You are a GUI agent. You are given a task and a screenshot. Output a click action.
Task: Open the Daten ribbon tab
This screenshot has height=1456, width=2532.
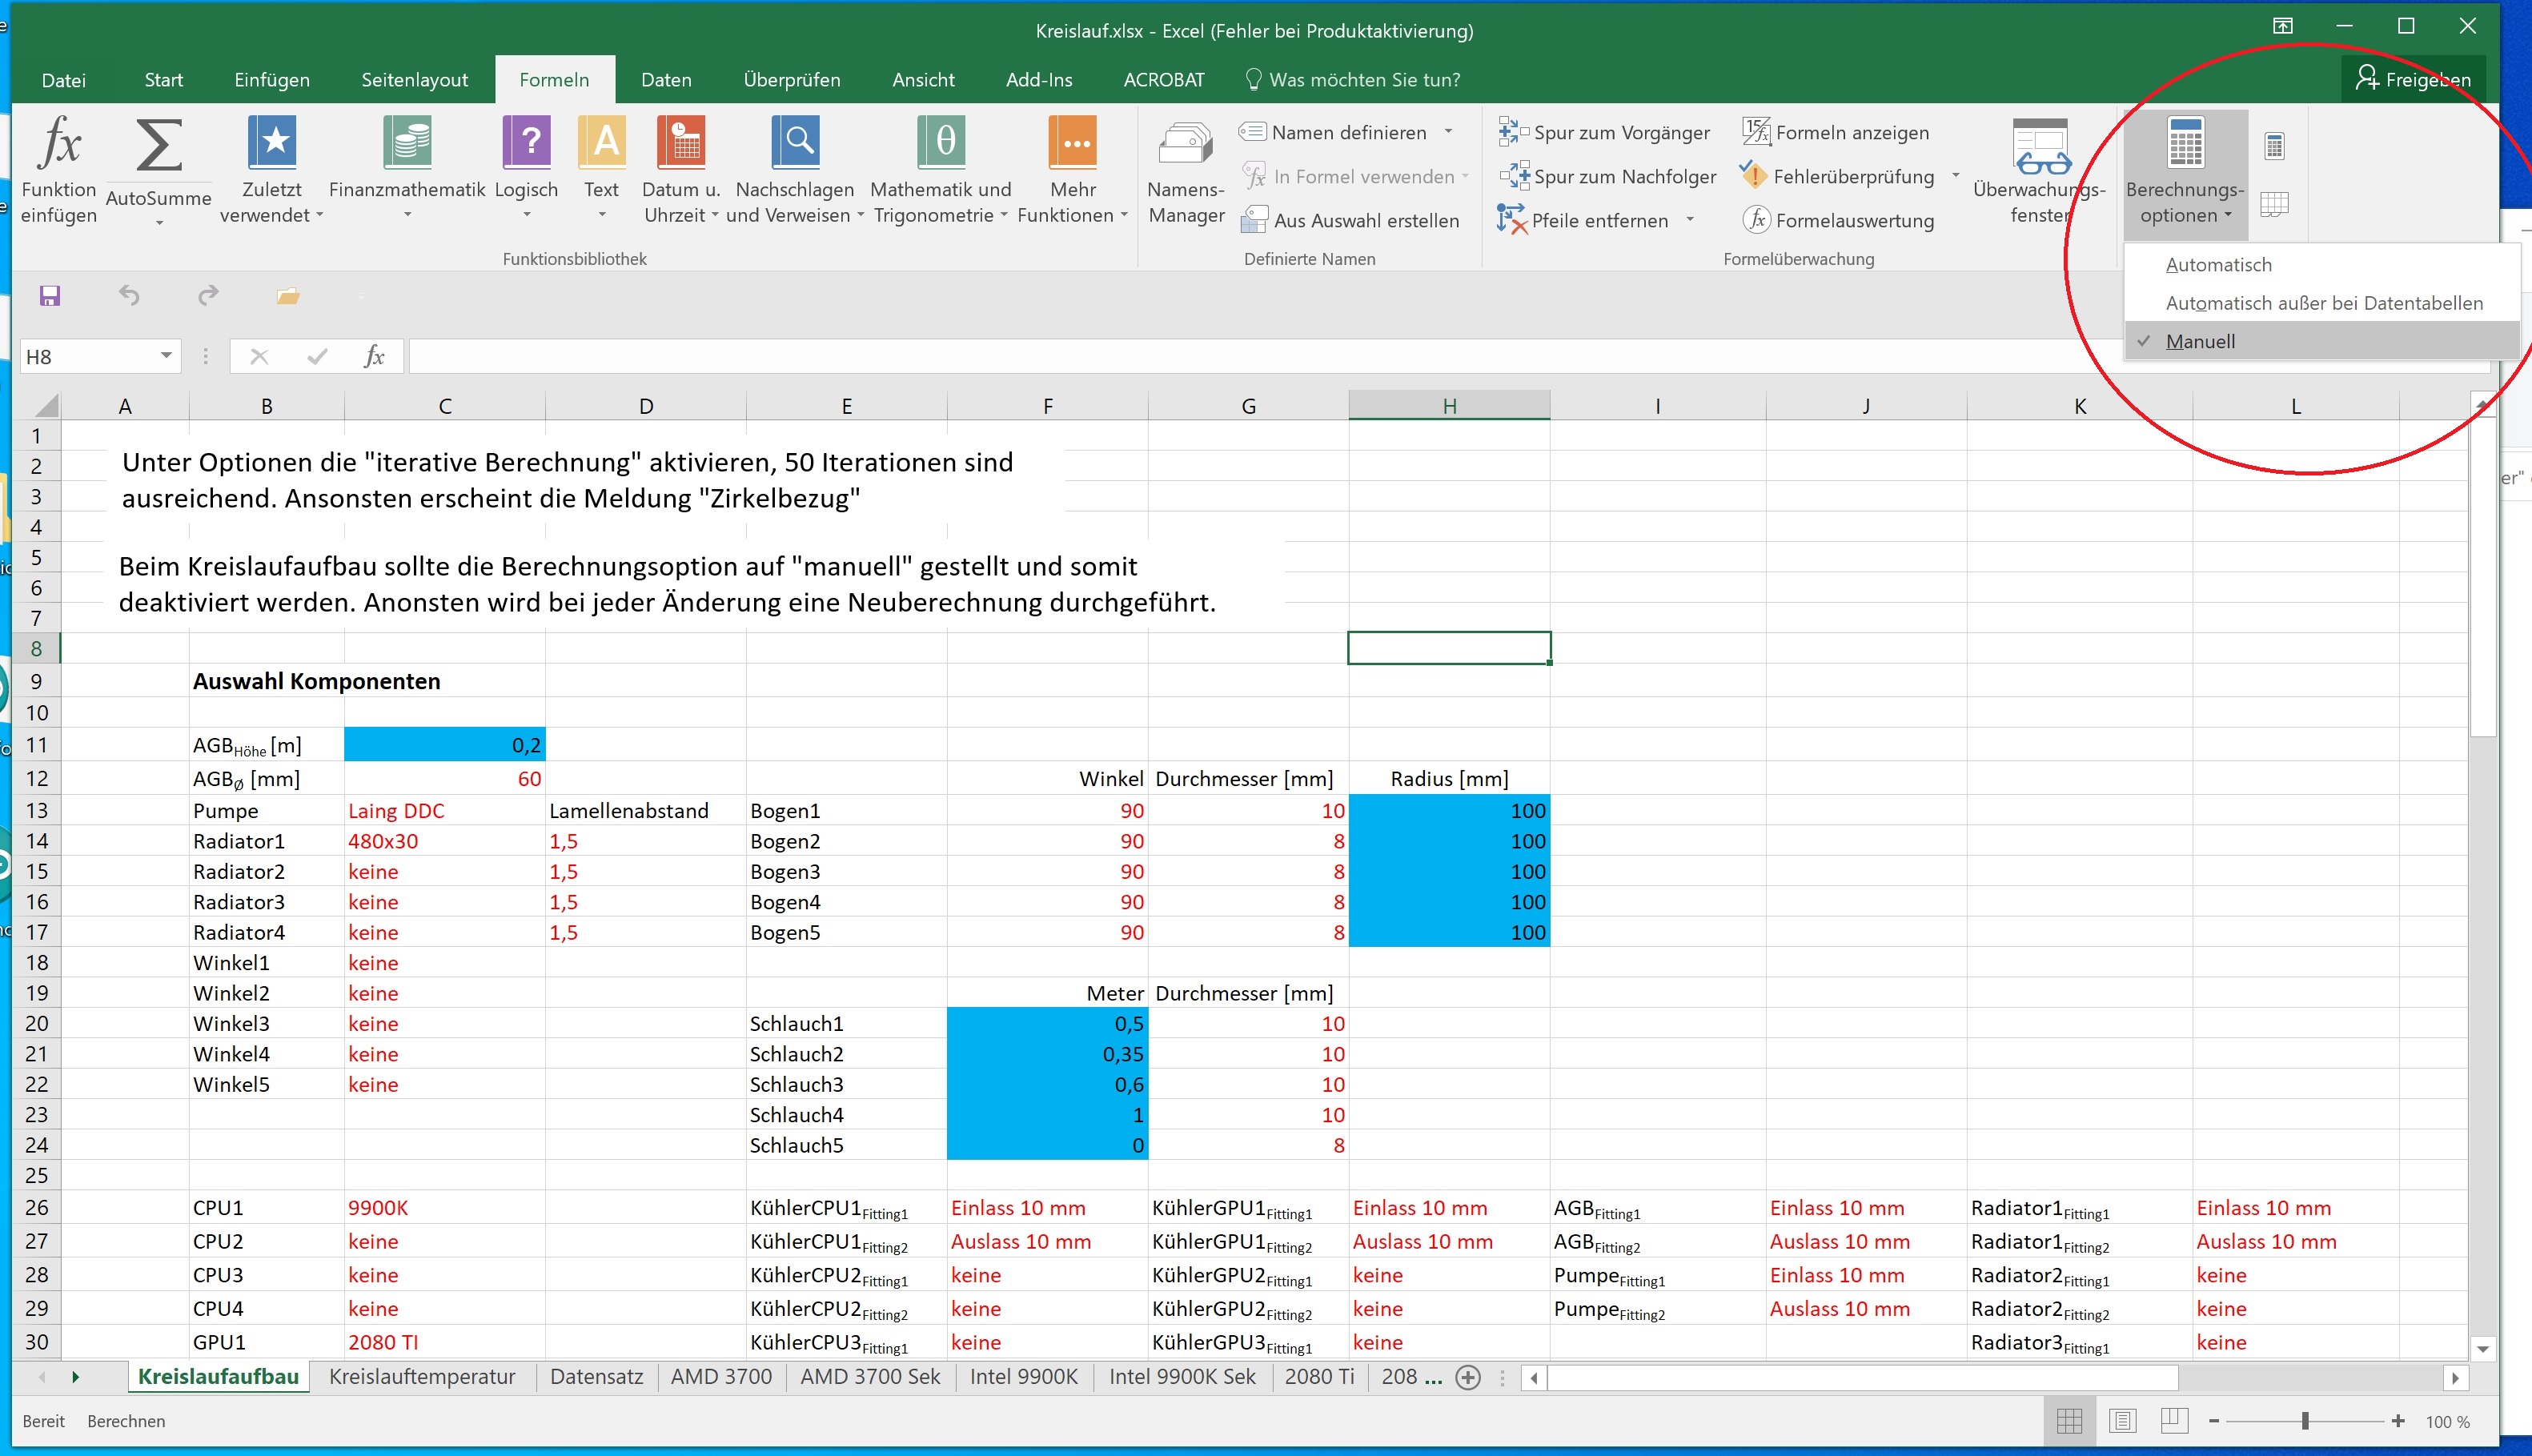pos(666,80)
